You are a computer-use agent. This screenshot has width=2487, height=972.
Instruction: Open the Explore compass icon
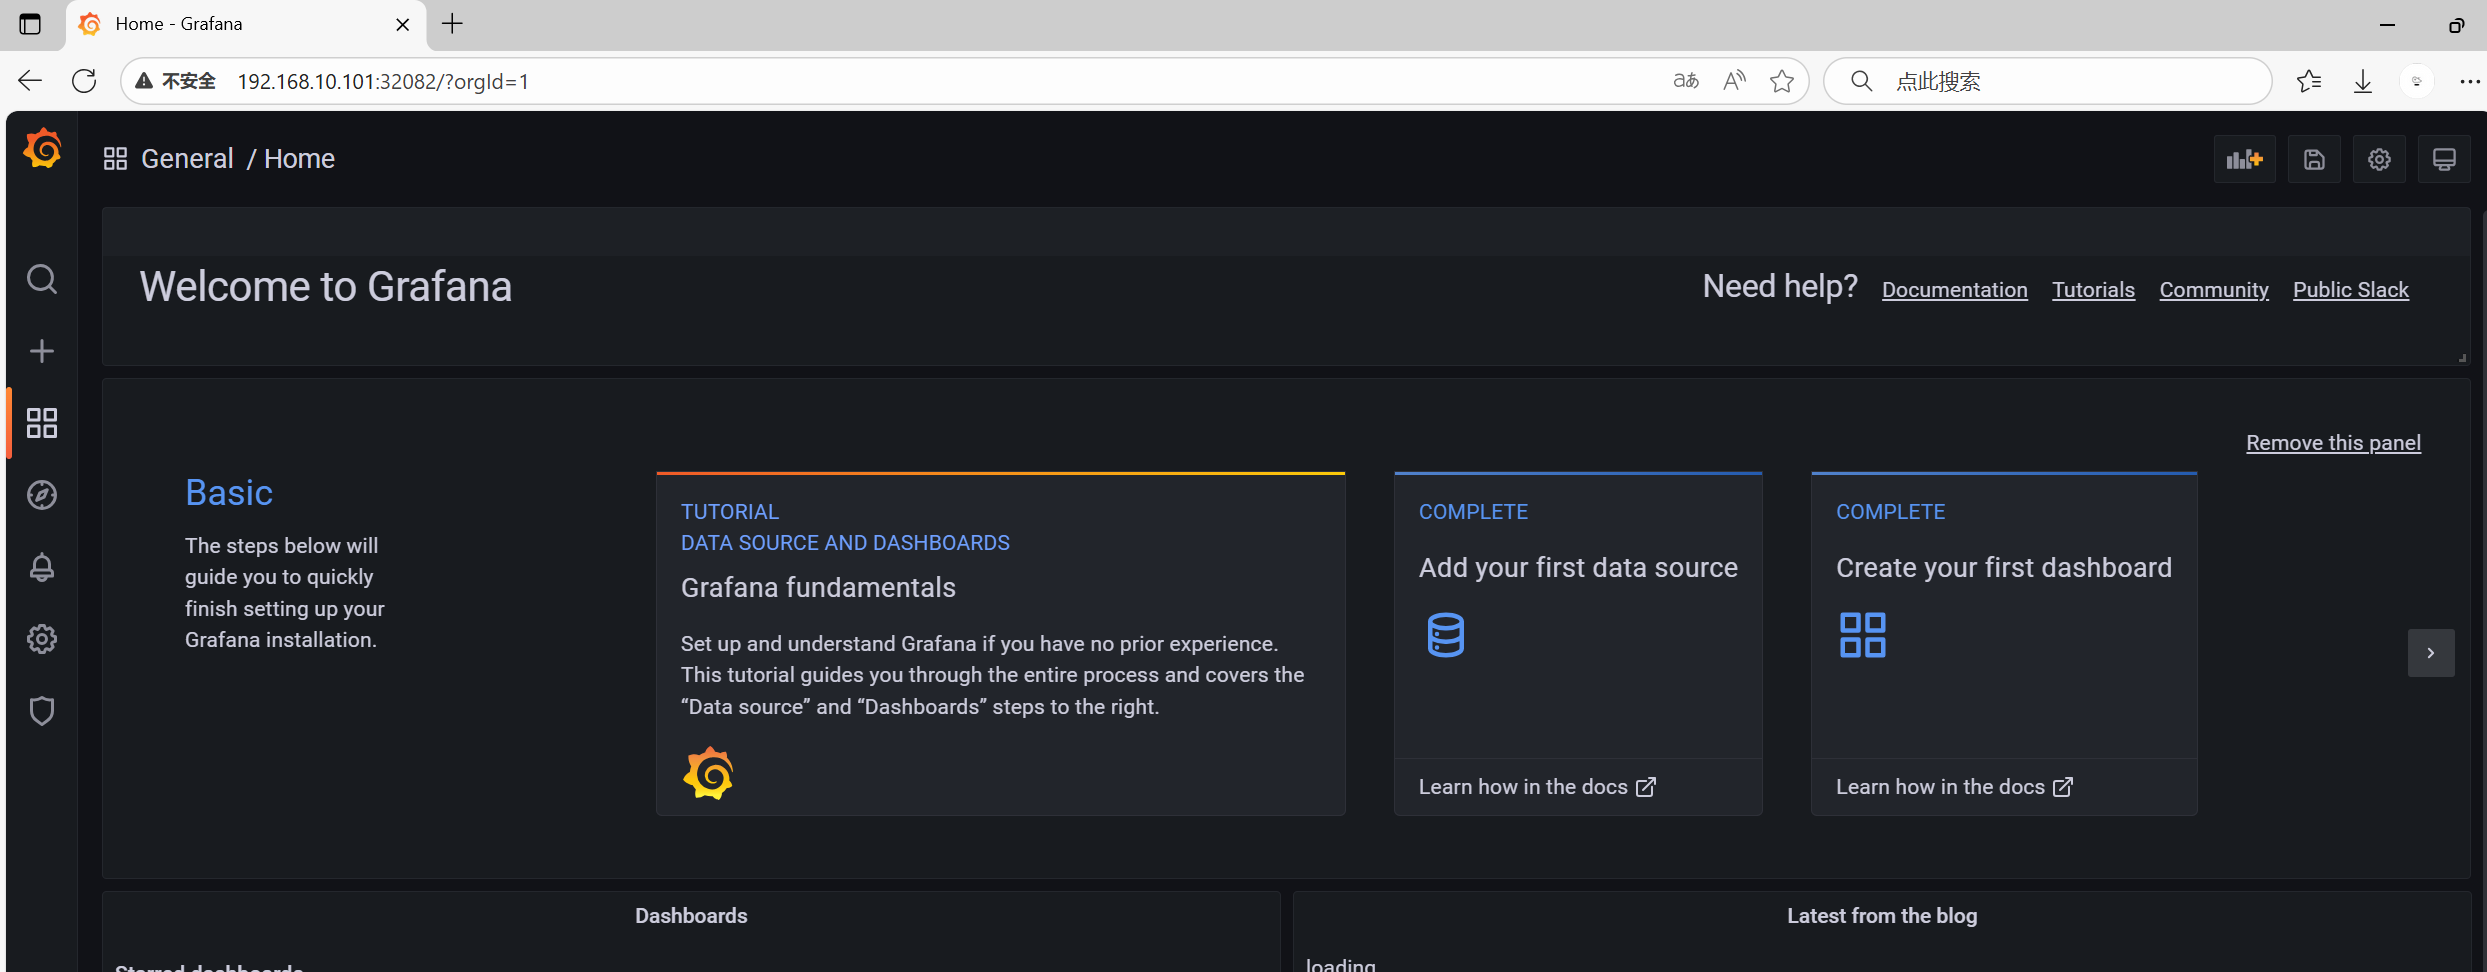42,495
